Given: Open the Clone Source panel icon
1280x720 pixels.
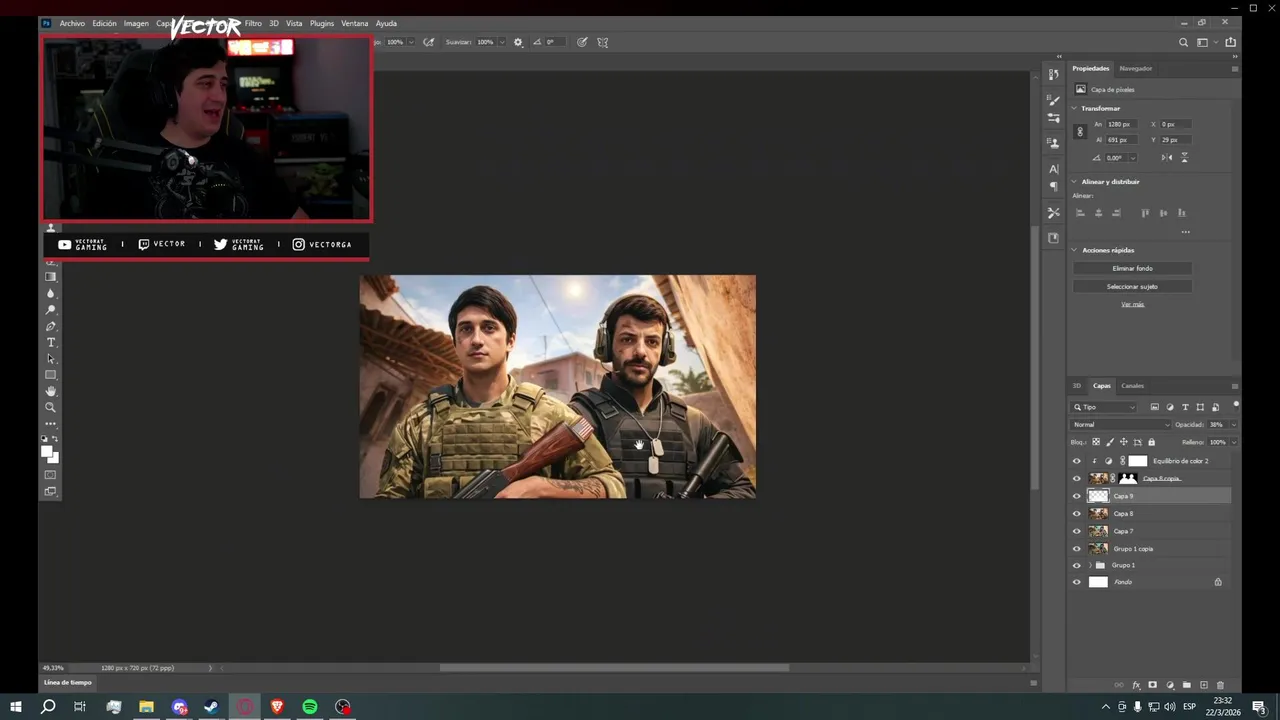Looking at the screenshot, I should [x=1053, y=143].
